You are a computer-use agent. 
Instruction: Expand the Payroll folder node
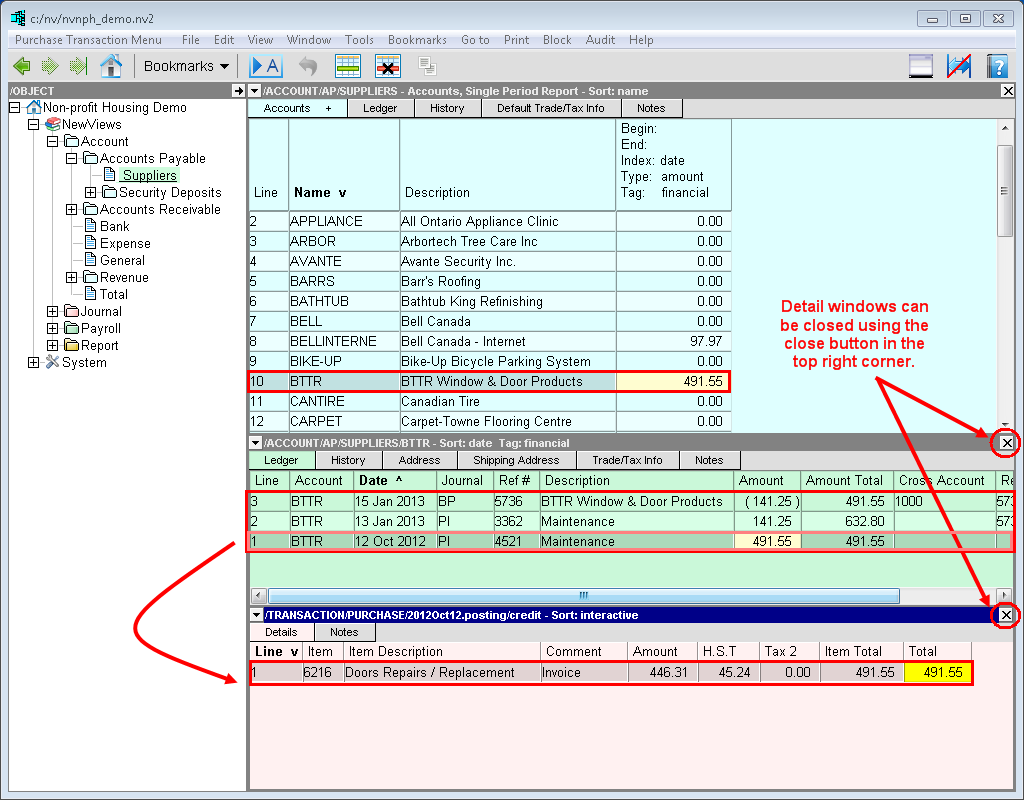click(53, 329)
